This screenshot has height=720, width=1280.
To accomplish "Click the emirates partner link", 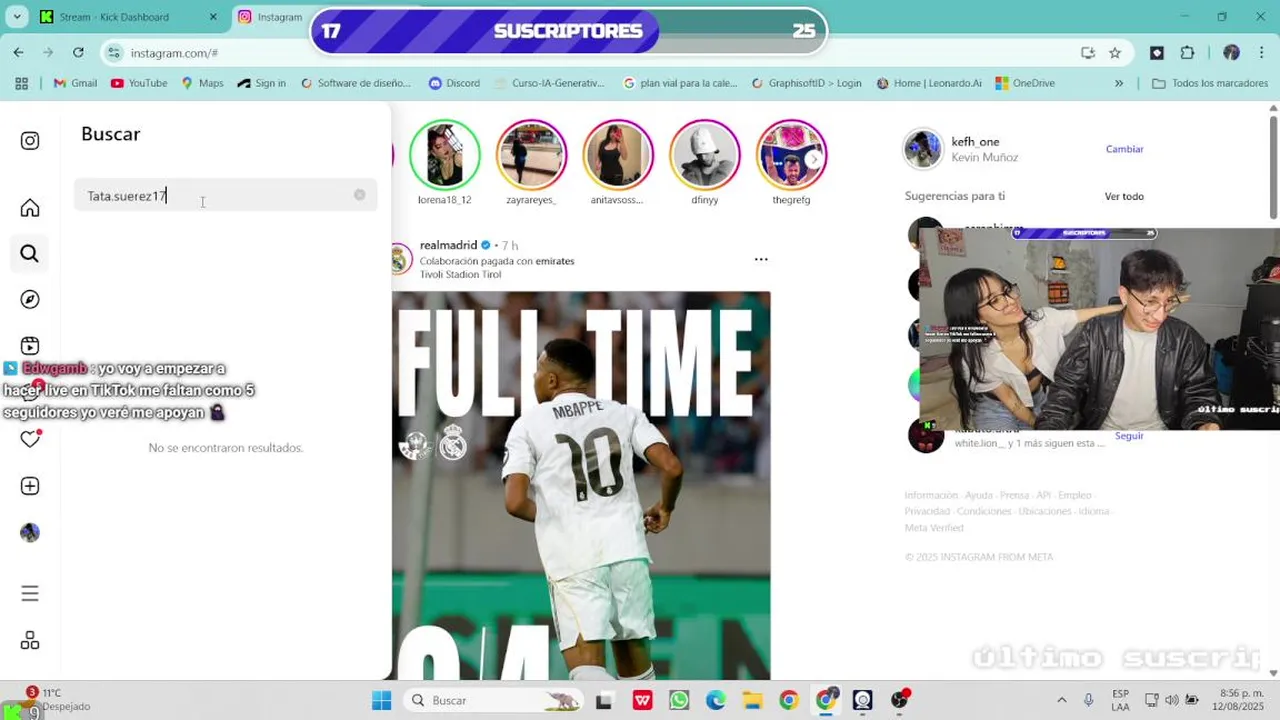I will pyautogui.click(x=555, y=261).
